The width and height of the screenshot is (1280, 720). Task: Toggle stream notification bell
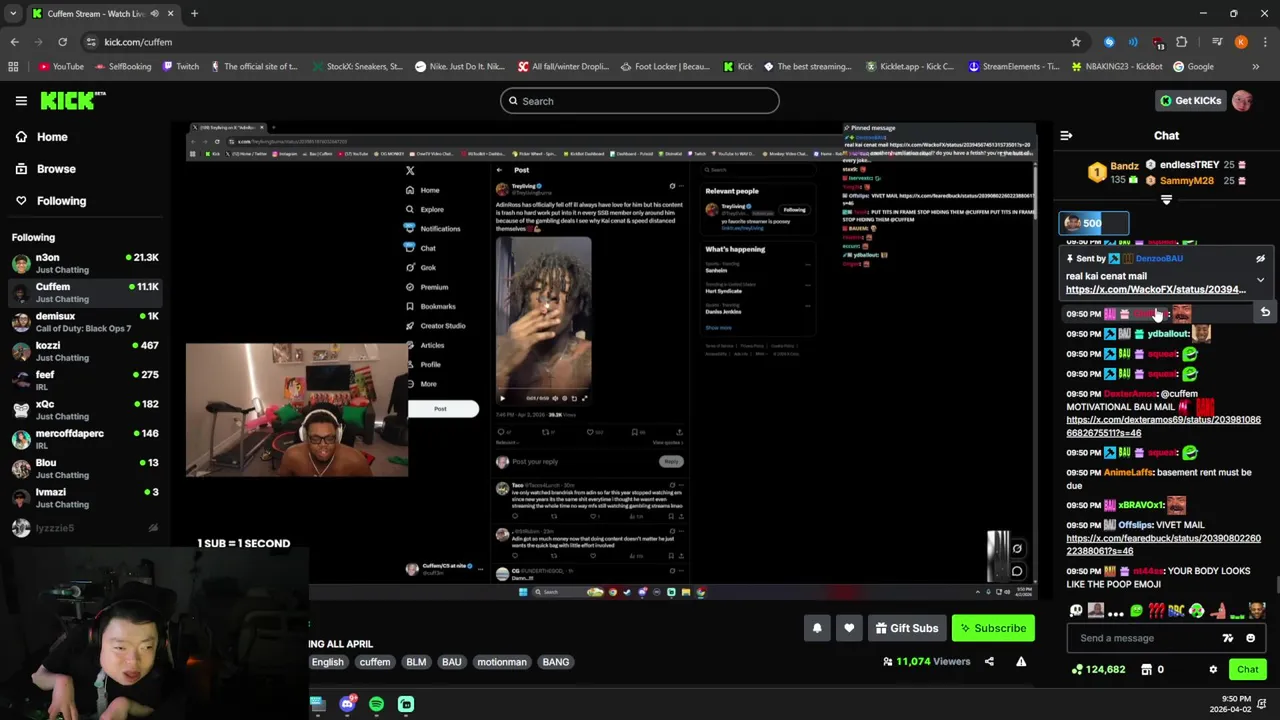pos(817,628)
